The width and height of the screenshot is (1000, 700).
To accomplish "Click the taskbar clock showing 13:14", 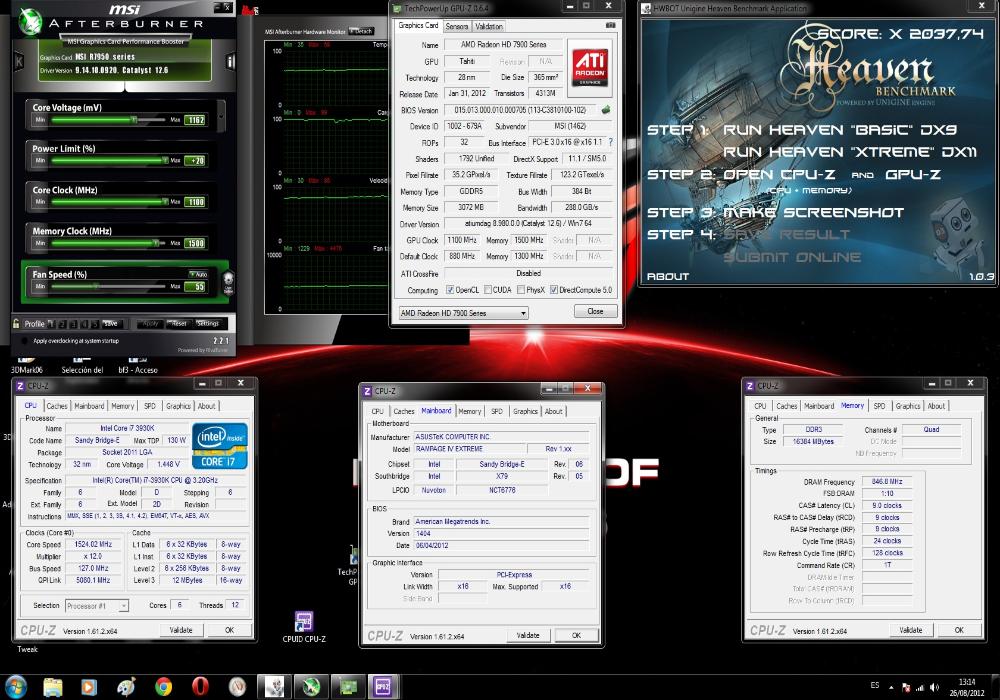I will click(966, 687).
